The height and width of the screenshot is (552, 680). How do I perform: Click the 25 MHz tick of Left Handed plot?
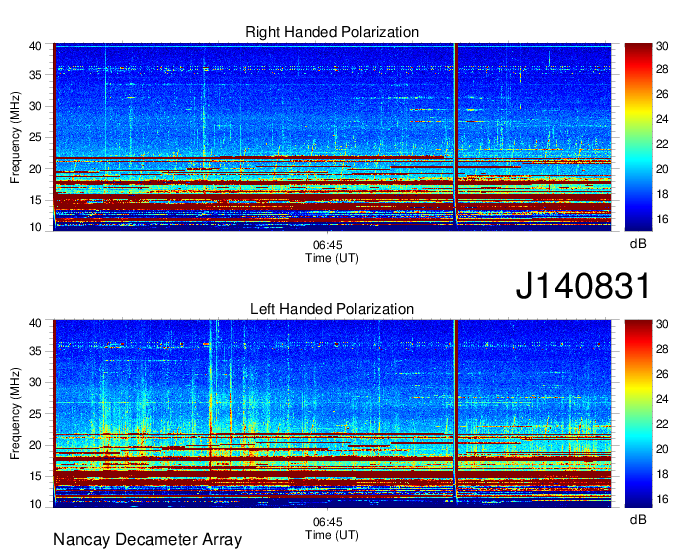click(35, 414)
